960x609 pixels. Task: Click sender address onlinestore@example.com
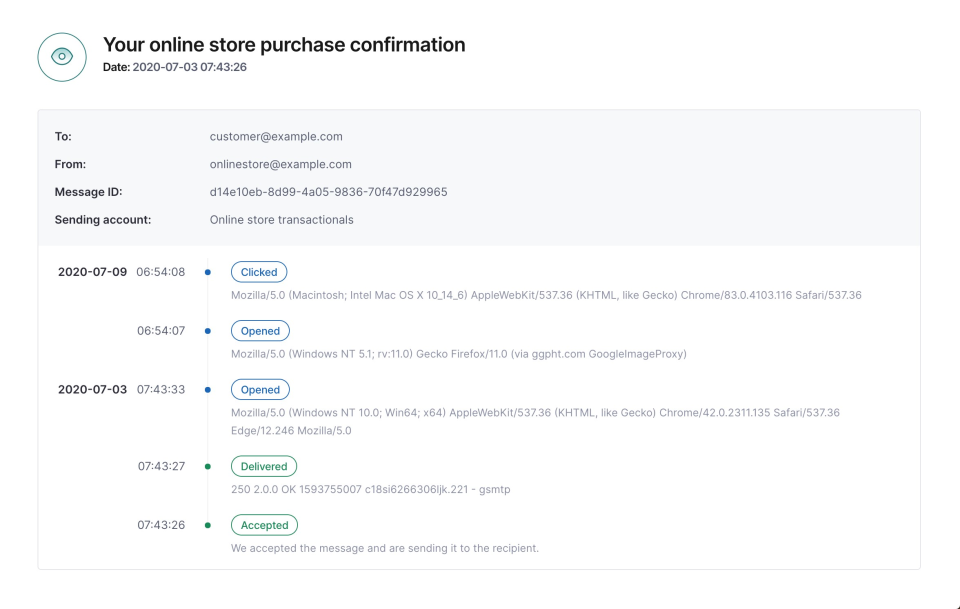point(280,164)
